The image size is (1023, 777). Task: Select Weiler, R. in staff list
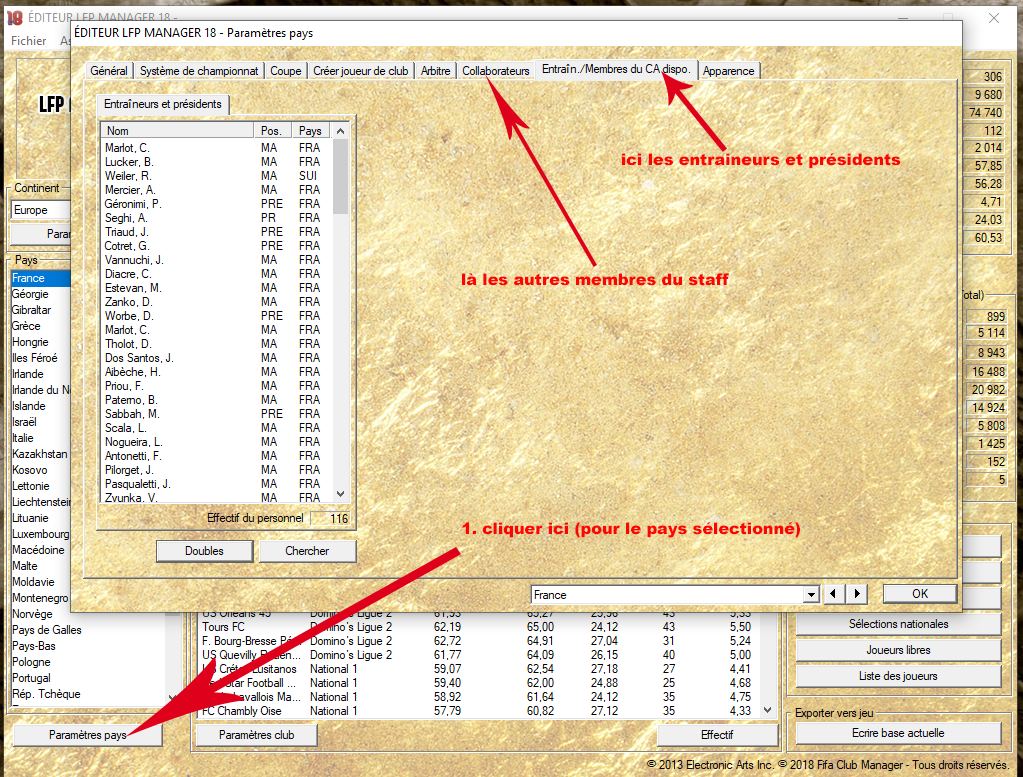coord(217,175)
